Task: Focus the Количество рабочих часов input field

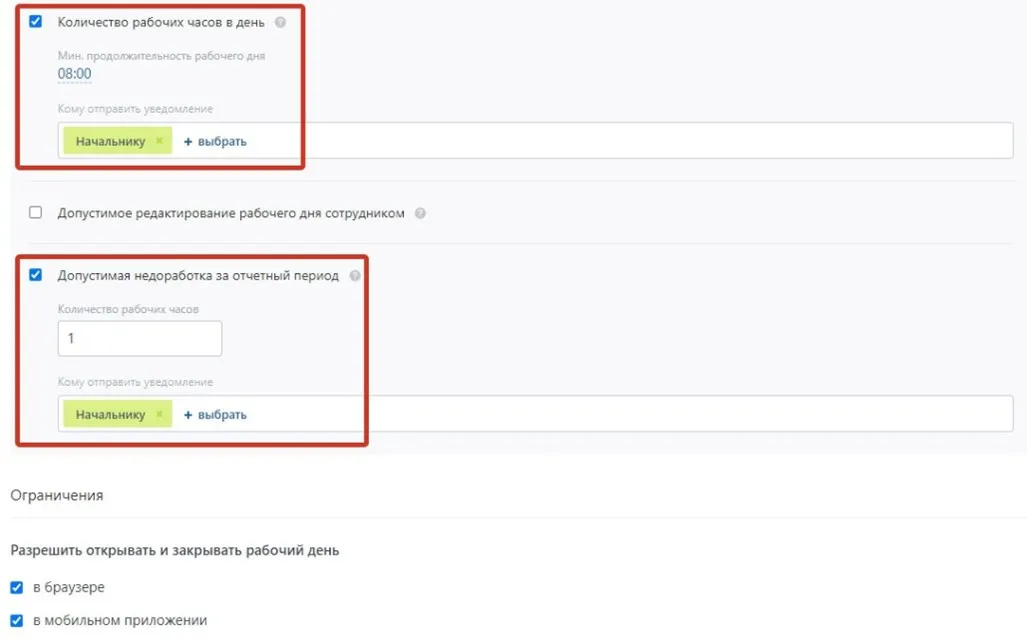Action: pos(140,339)
